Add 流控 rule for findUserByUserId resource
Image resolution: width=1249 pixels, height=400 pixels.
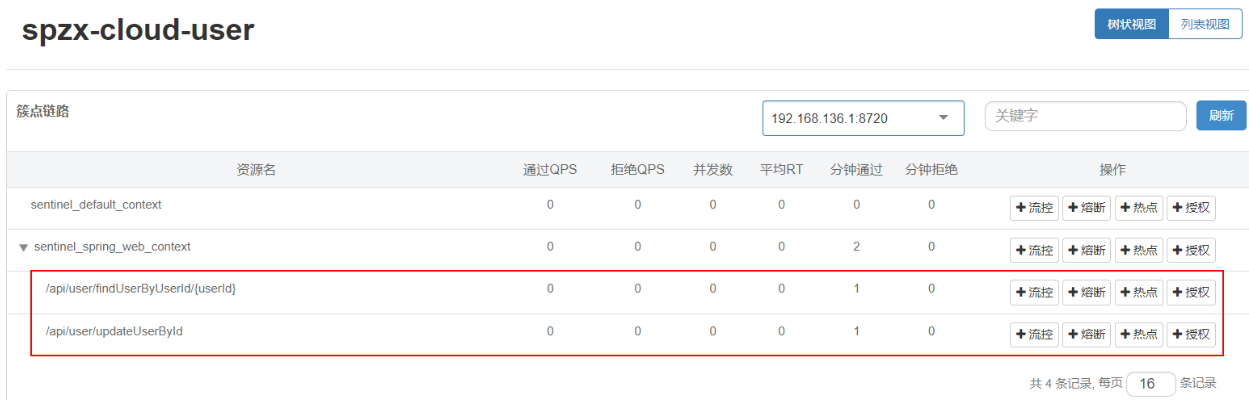pos(1034,292)
